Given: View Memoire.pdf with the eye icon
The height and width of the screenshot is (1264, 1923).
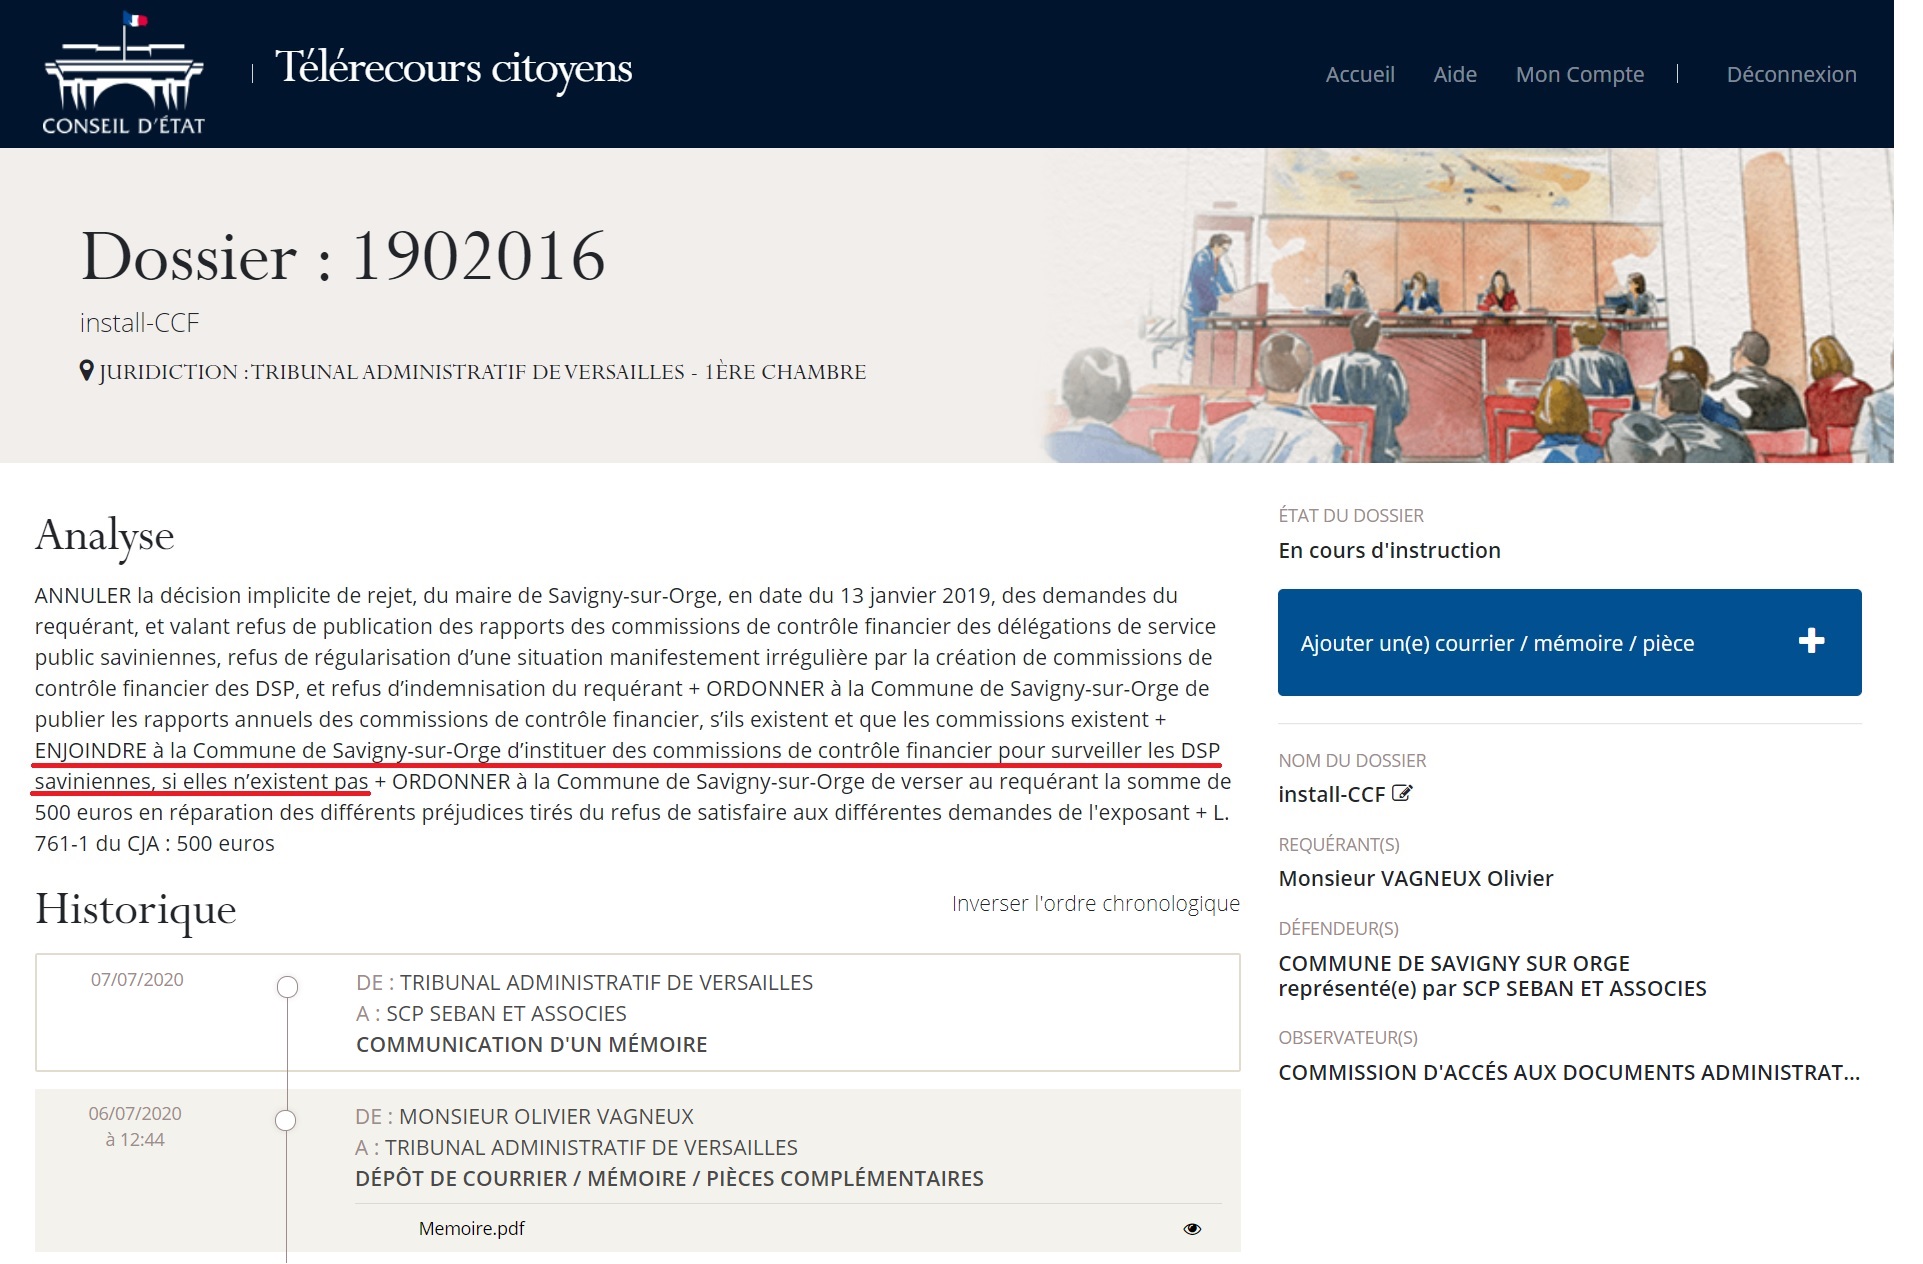Looking at the screenshot, I should tap(1192, 1229).
